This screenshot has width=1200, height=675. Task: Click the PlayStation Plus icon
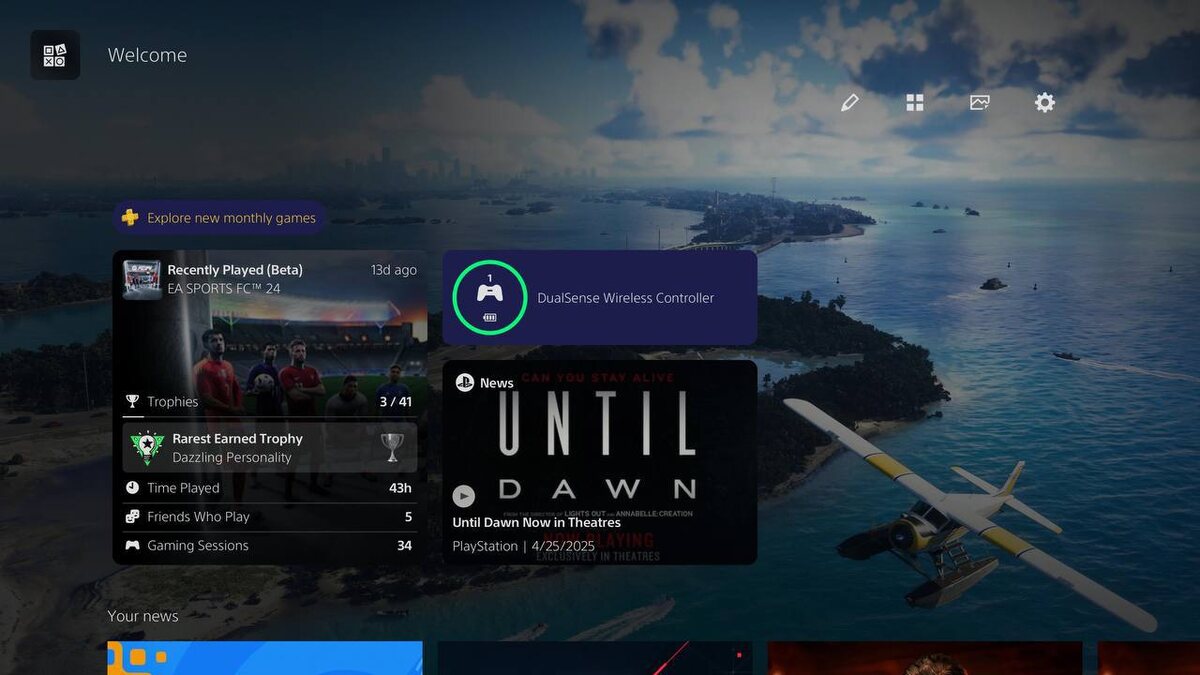130,217
